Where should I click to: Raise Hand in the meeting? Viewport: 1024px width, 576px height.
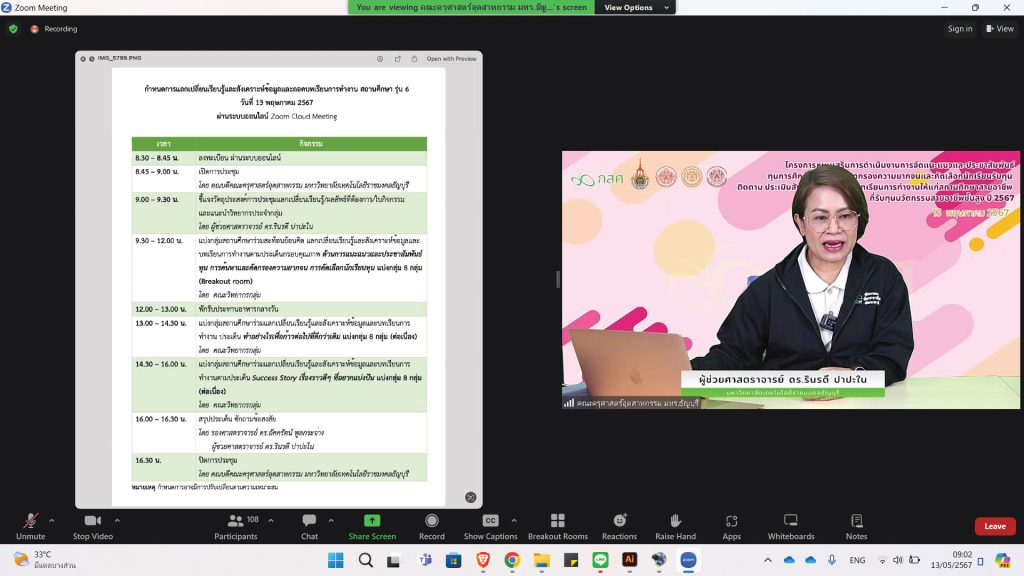(x=675, y=526)
